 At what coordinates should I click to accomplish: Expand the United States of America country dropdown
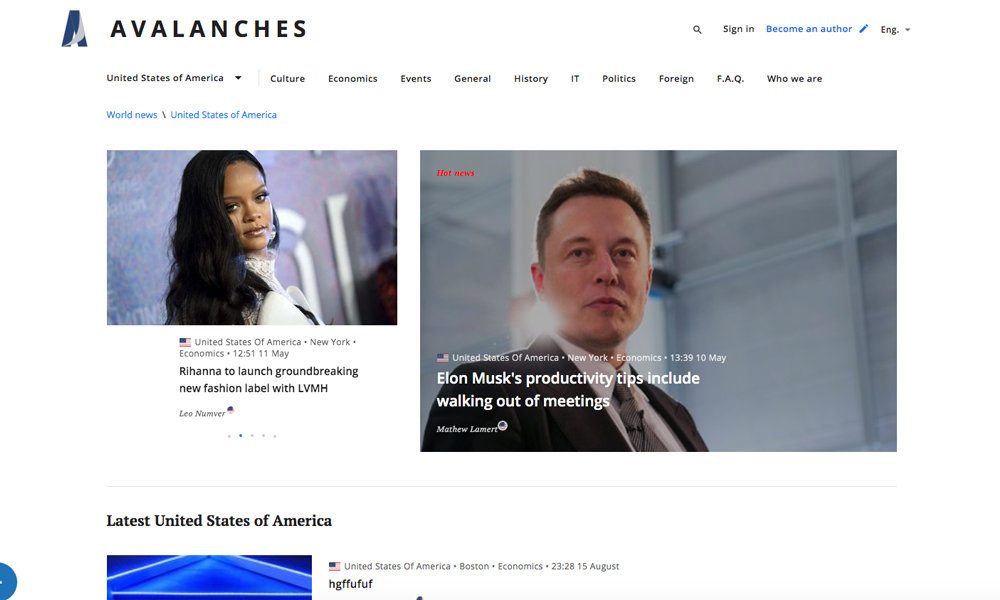(x=174, y=78)
